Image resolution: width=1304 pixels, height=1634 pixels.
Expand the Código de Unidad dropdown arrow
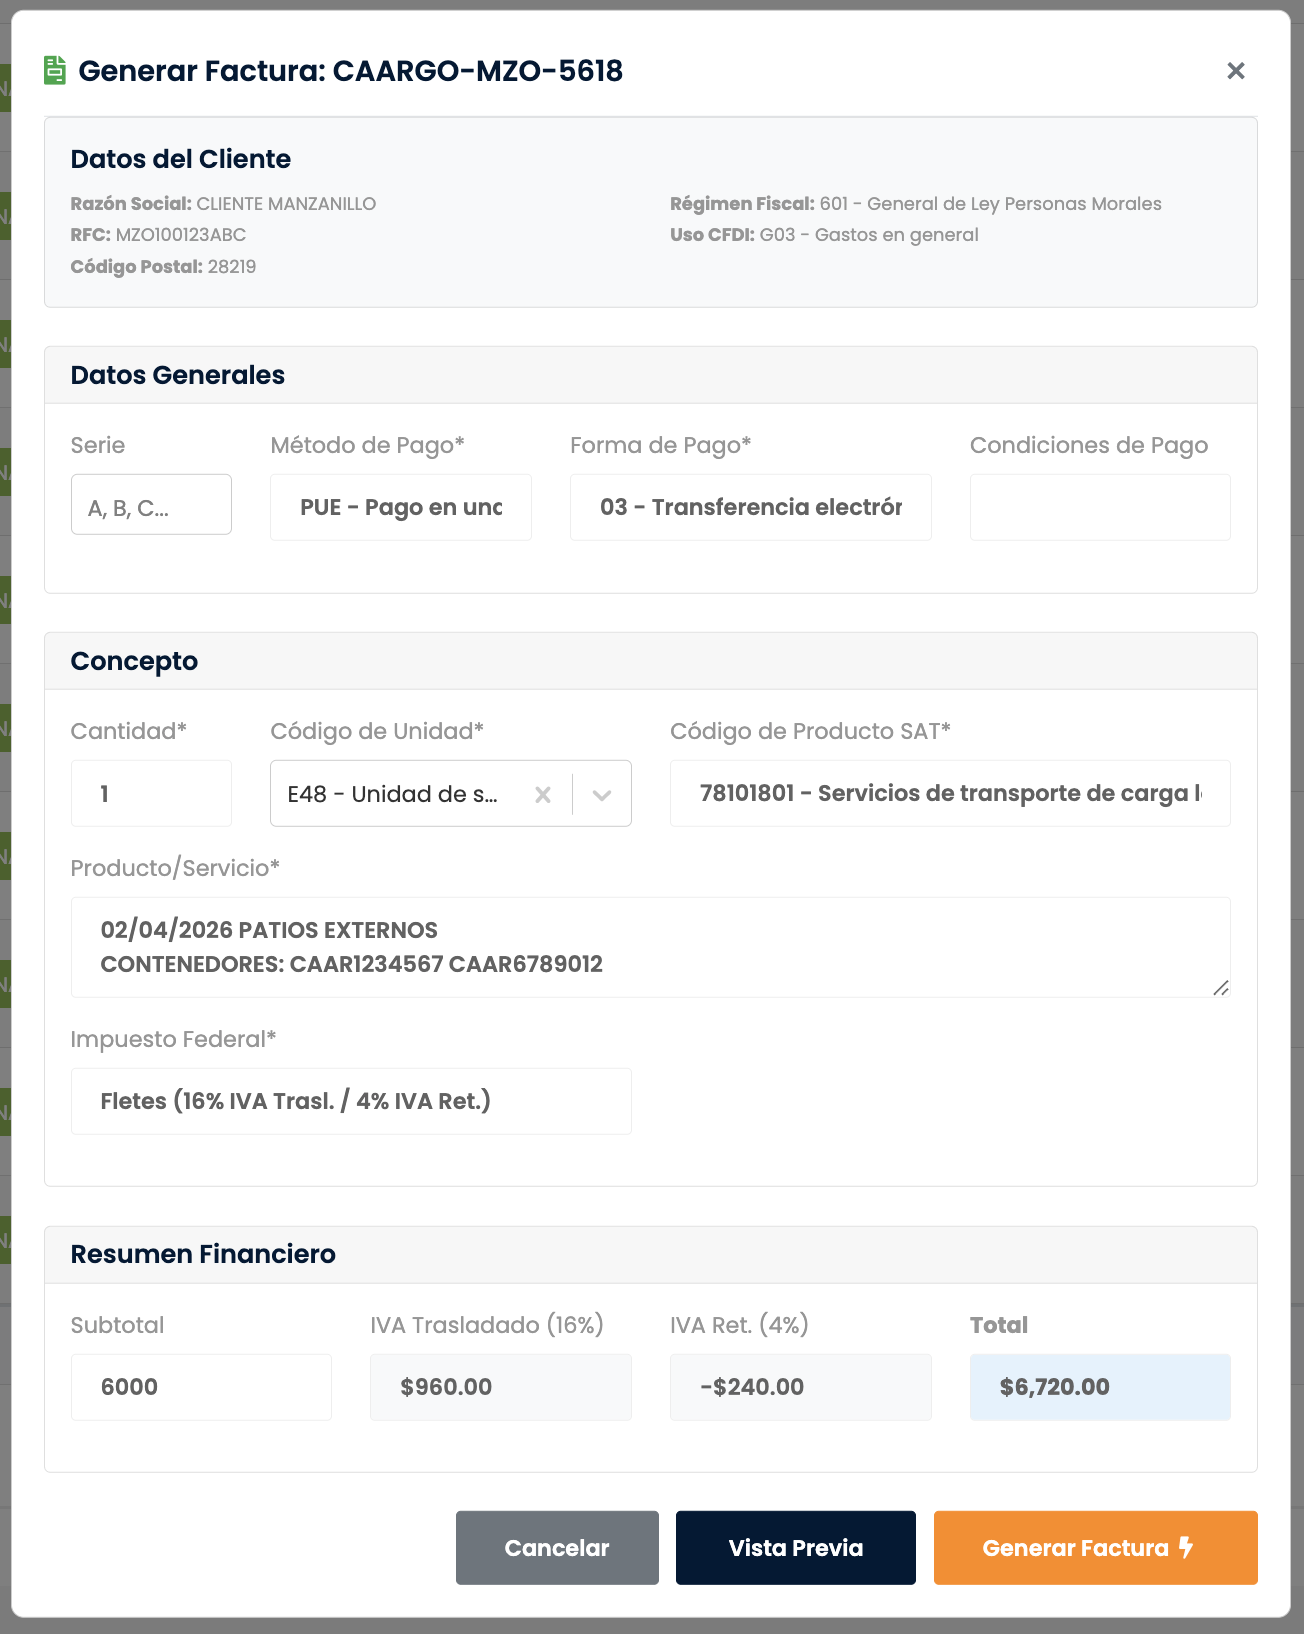pos(602,795)
